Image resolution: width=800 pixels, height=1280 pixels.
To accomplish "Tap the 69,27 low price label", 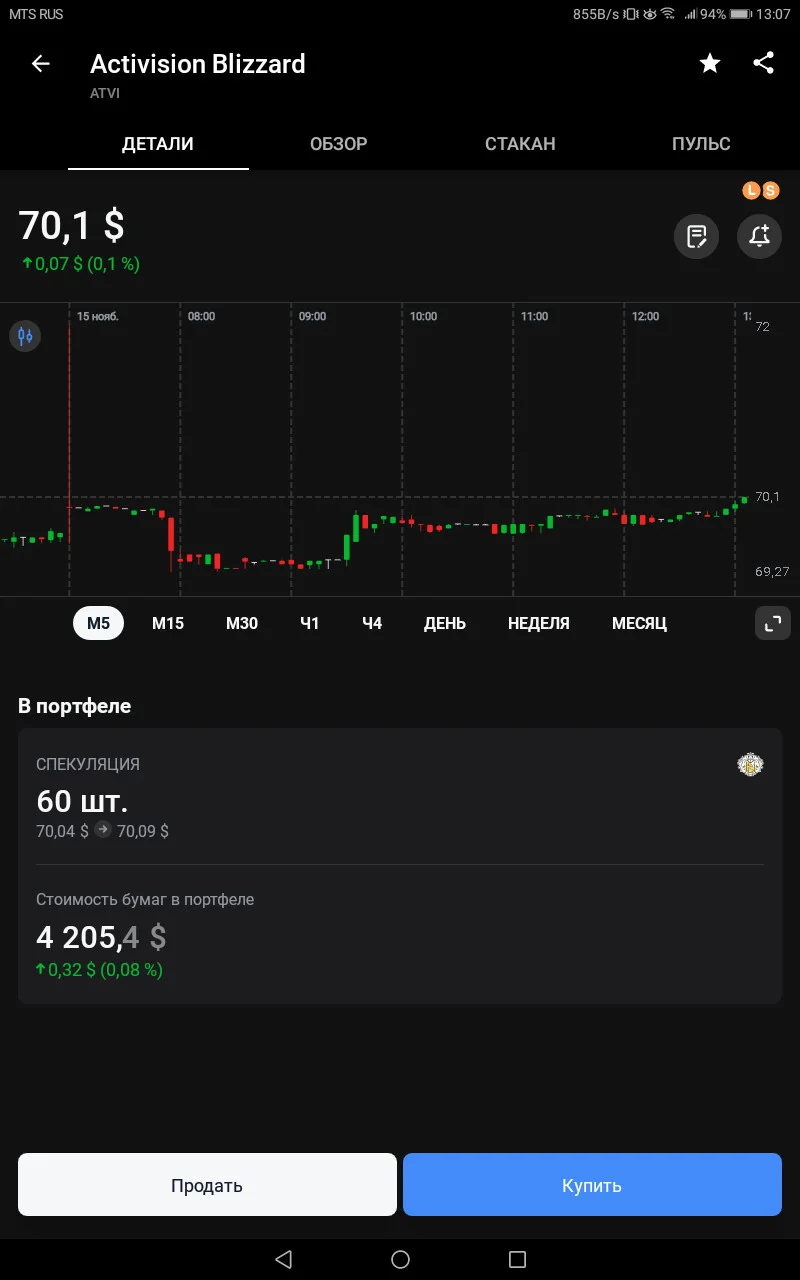I will pyautogui.click(x=772, y=572).
